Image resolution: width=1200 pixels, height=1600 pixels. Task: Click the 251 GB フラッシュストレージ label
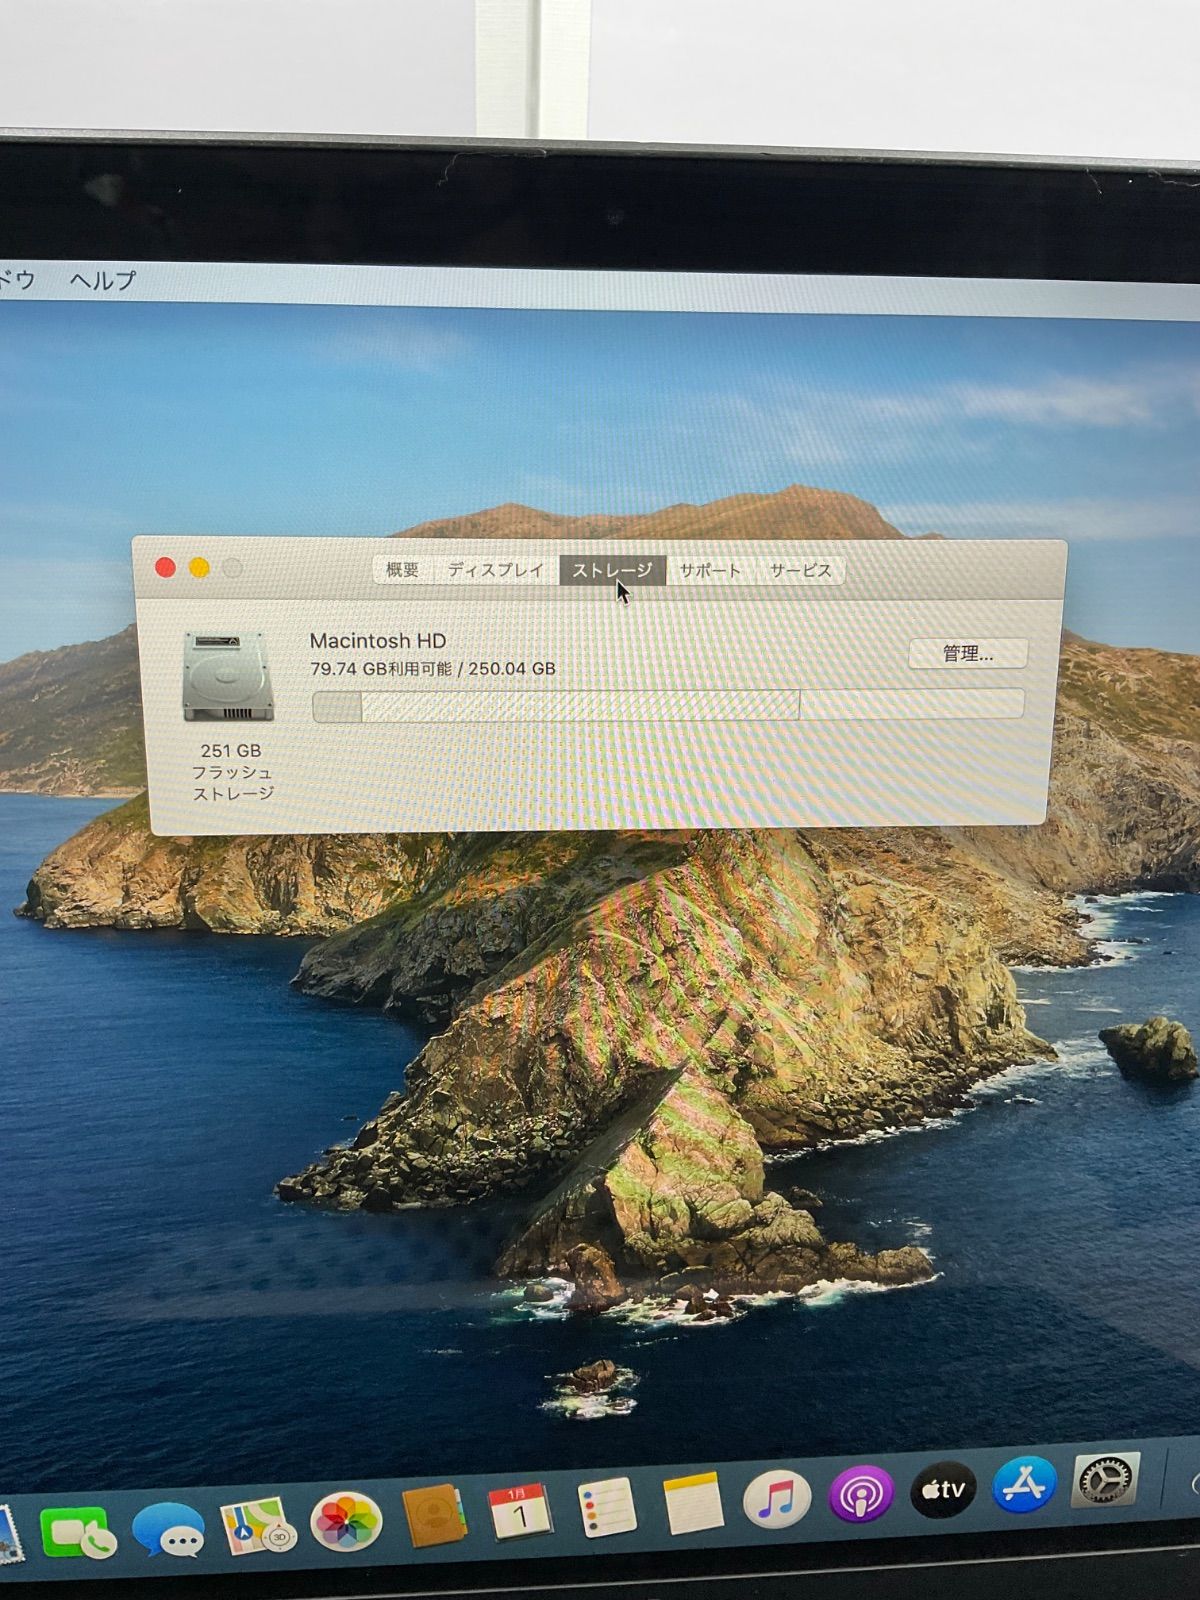pyautogui.click(x=231, y=772)
